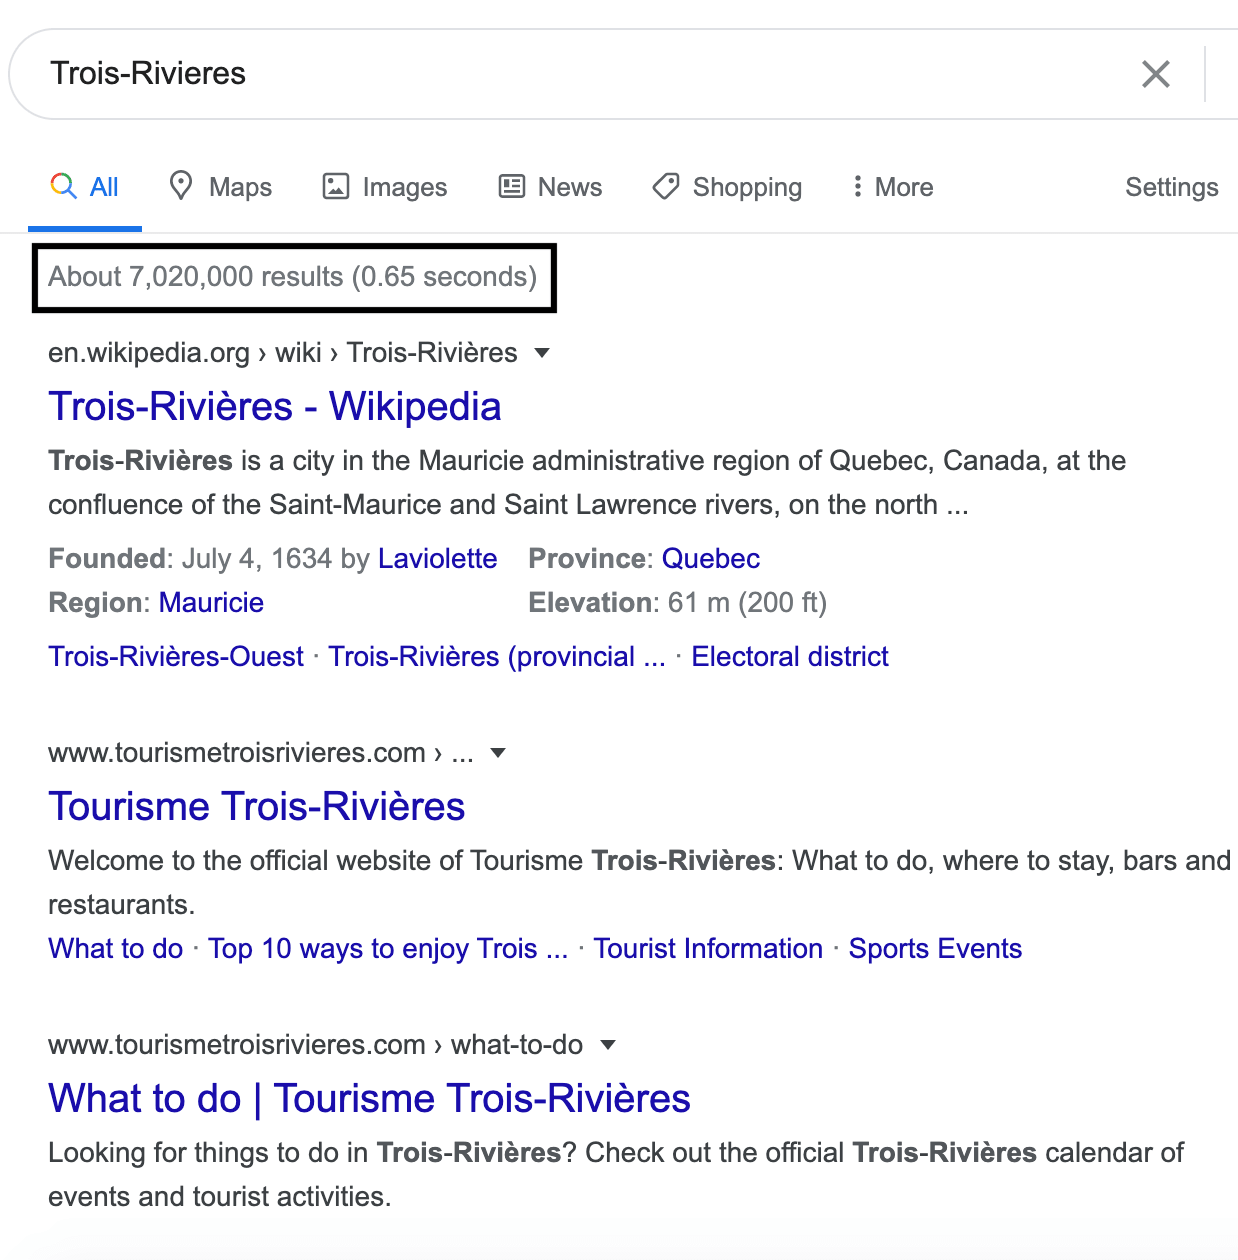1238x1260 pixels.
Task: Expand the en.wikipedia.org result dropdown arrow
Action: click(542, 353)
